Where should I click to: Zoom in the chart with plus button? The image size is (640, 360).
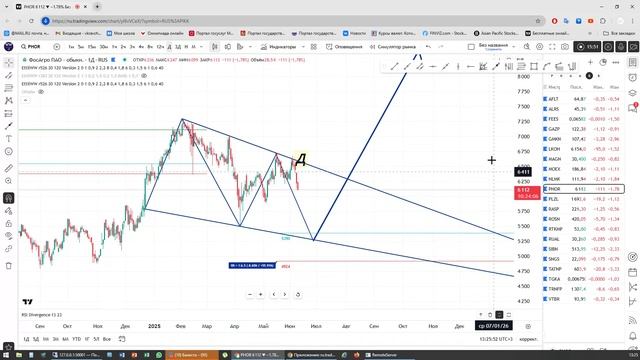tap(260, 294)
